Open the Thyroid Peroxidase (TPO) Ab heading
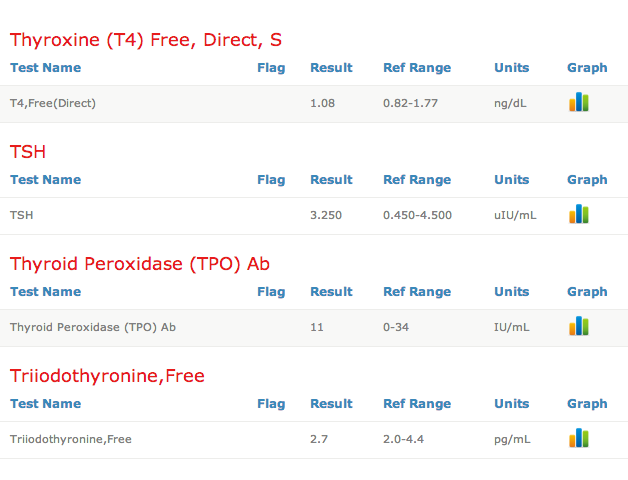 tap(140, 264)
